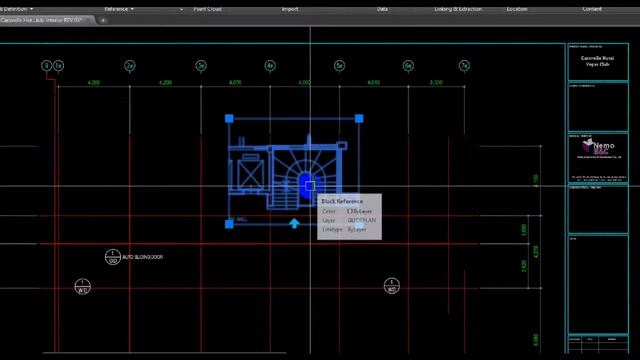The width and height of the screenshot is (640, 360).
Task: Open the Content ribbon panel
Action: coord(592,9)
